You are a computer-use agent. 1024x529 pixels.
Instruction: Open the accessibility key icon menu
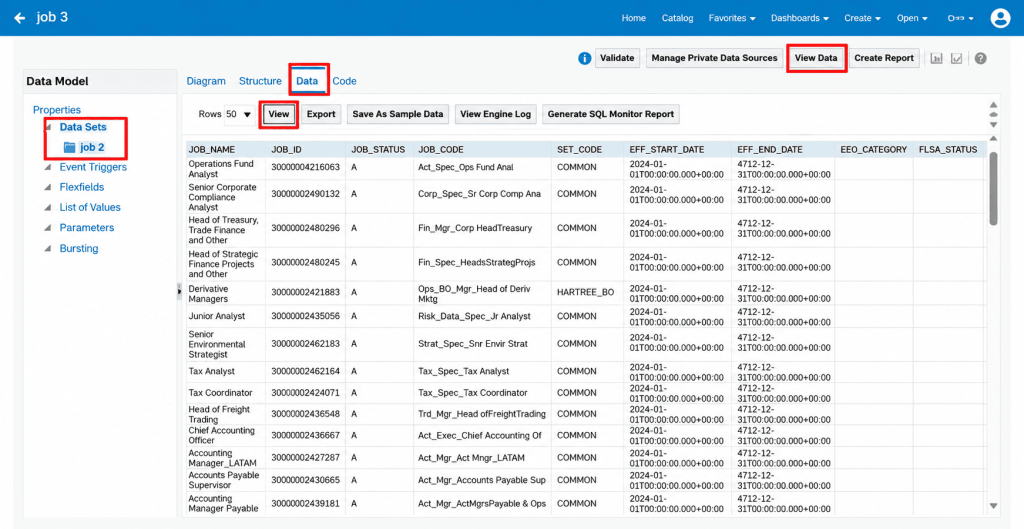(961, 18)
